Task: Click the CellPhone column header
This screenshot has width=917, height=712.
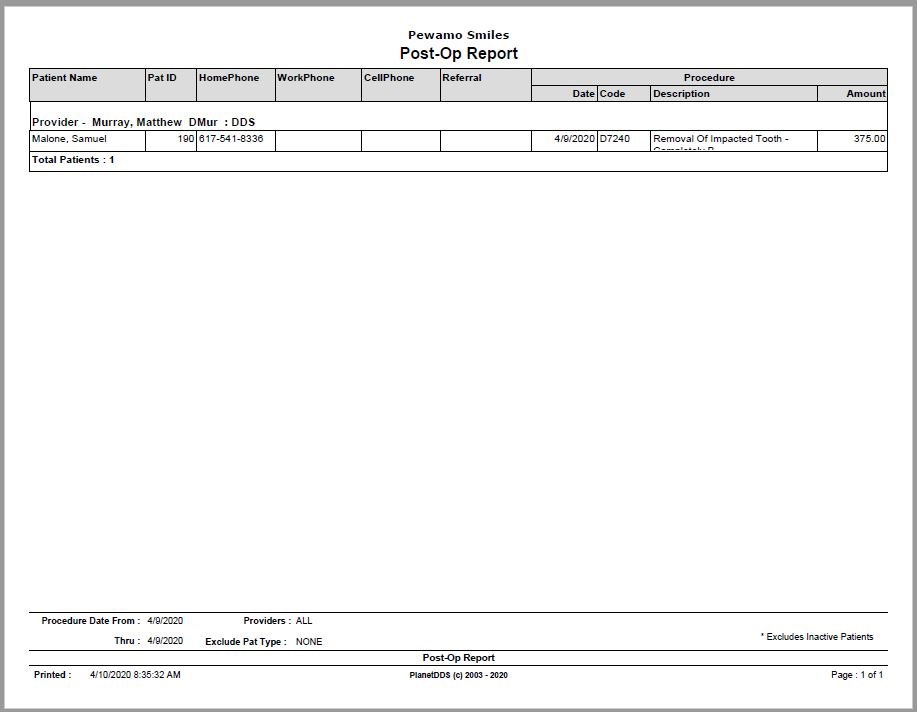Action: click(389, 78)
